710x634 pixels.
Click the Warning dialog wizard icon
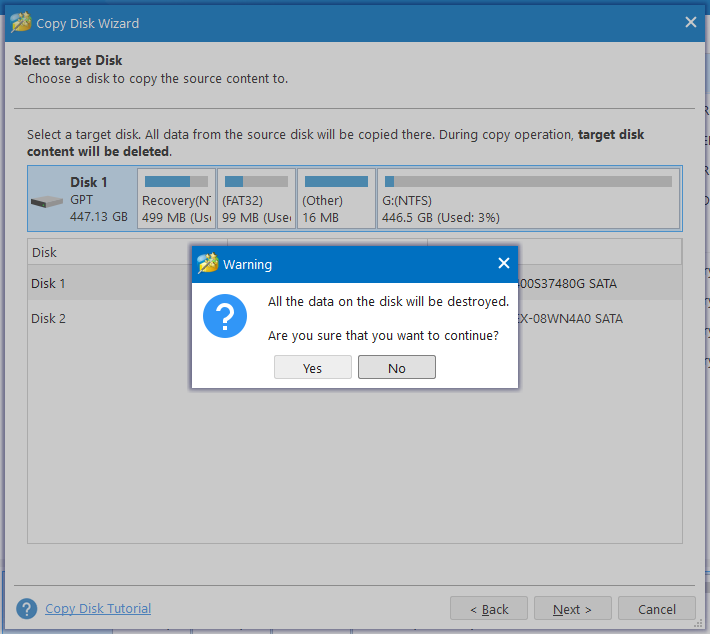pos(208,263)
